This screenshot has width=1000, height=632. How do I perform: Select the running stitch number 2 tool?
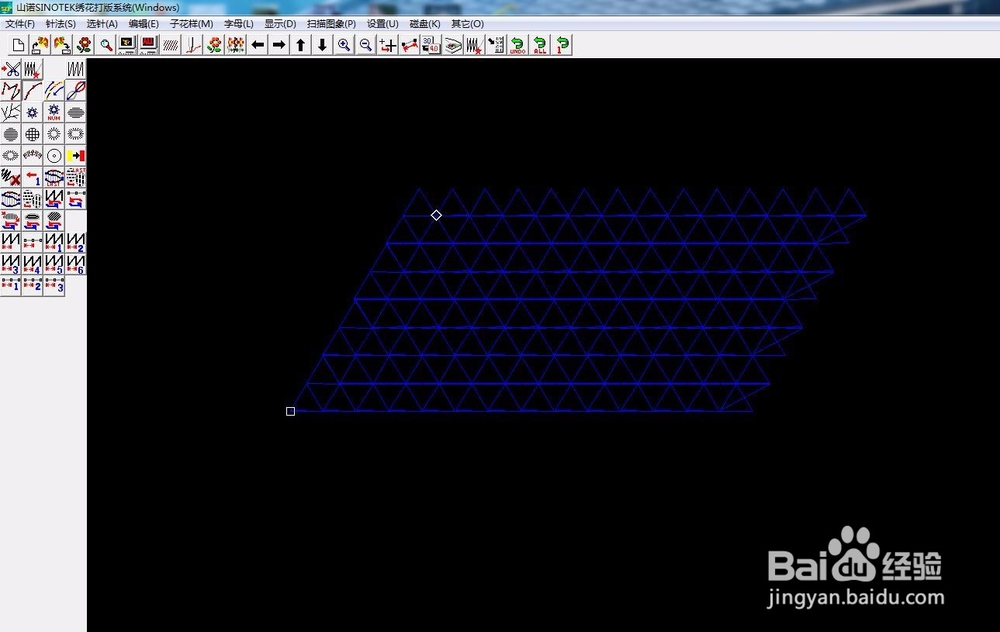33,285
